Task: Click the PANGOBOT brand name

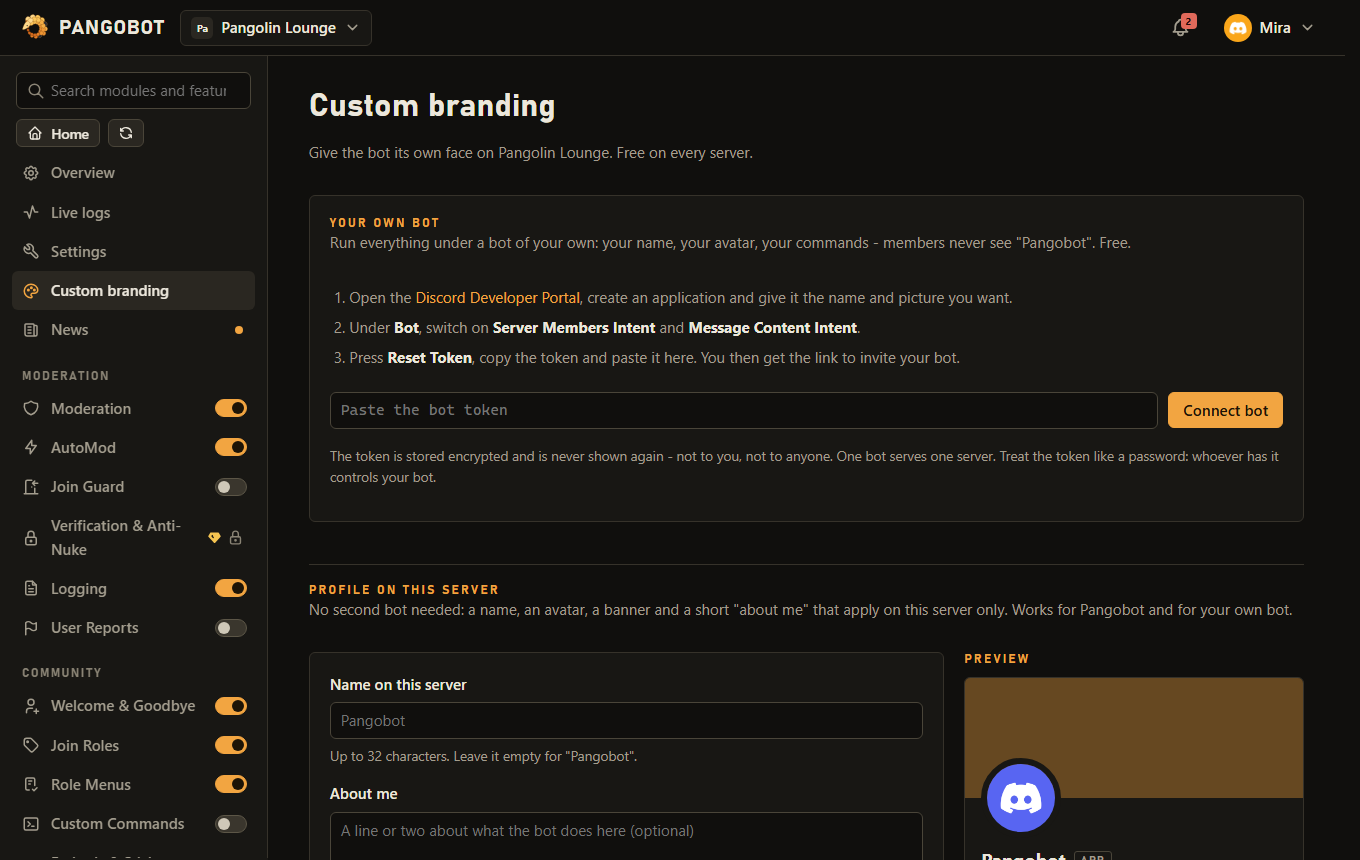Action: tap(111, 28)
